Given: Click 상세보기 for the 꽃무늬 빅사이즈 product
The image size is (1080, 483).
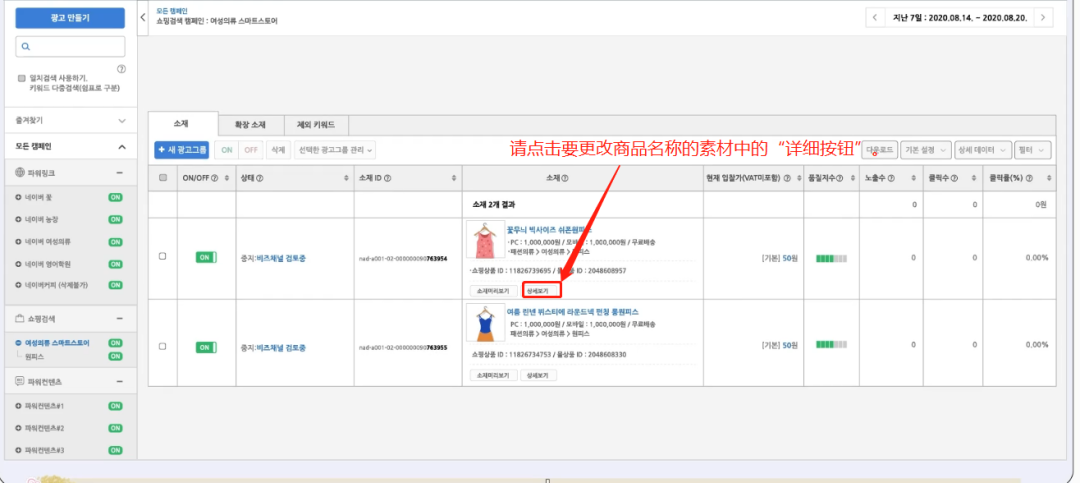Looking at the screenshot, I should [539, 291].
